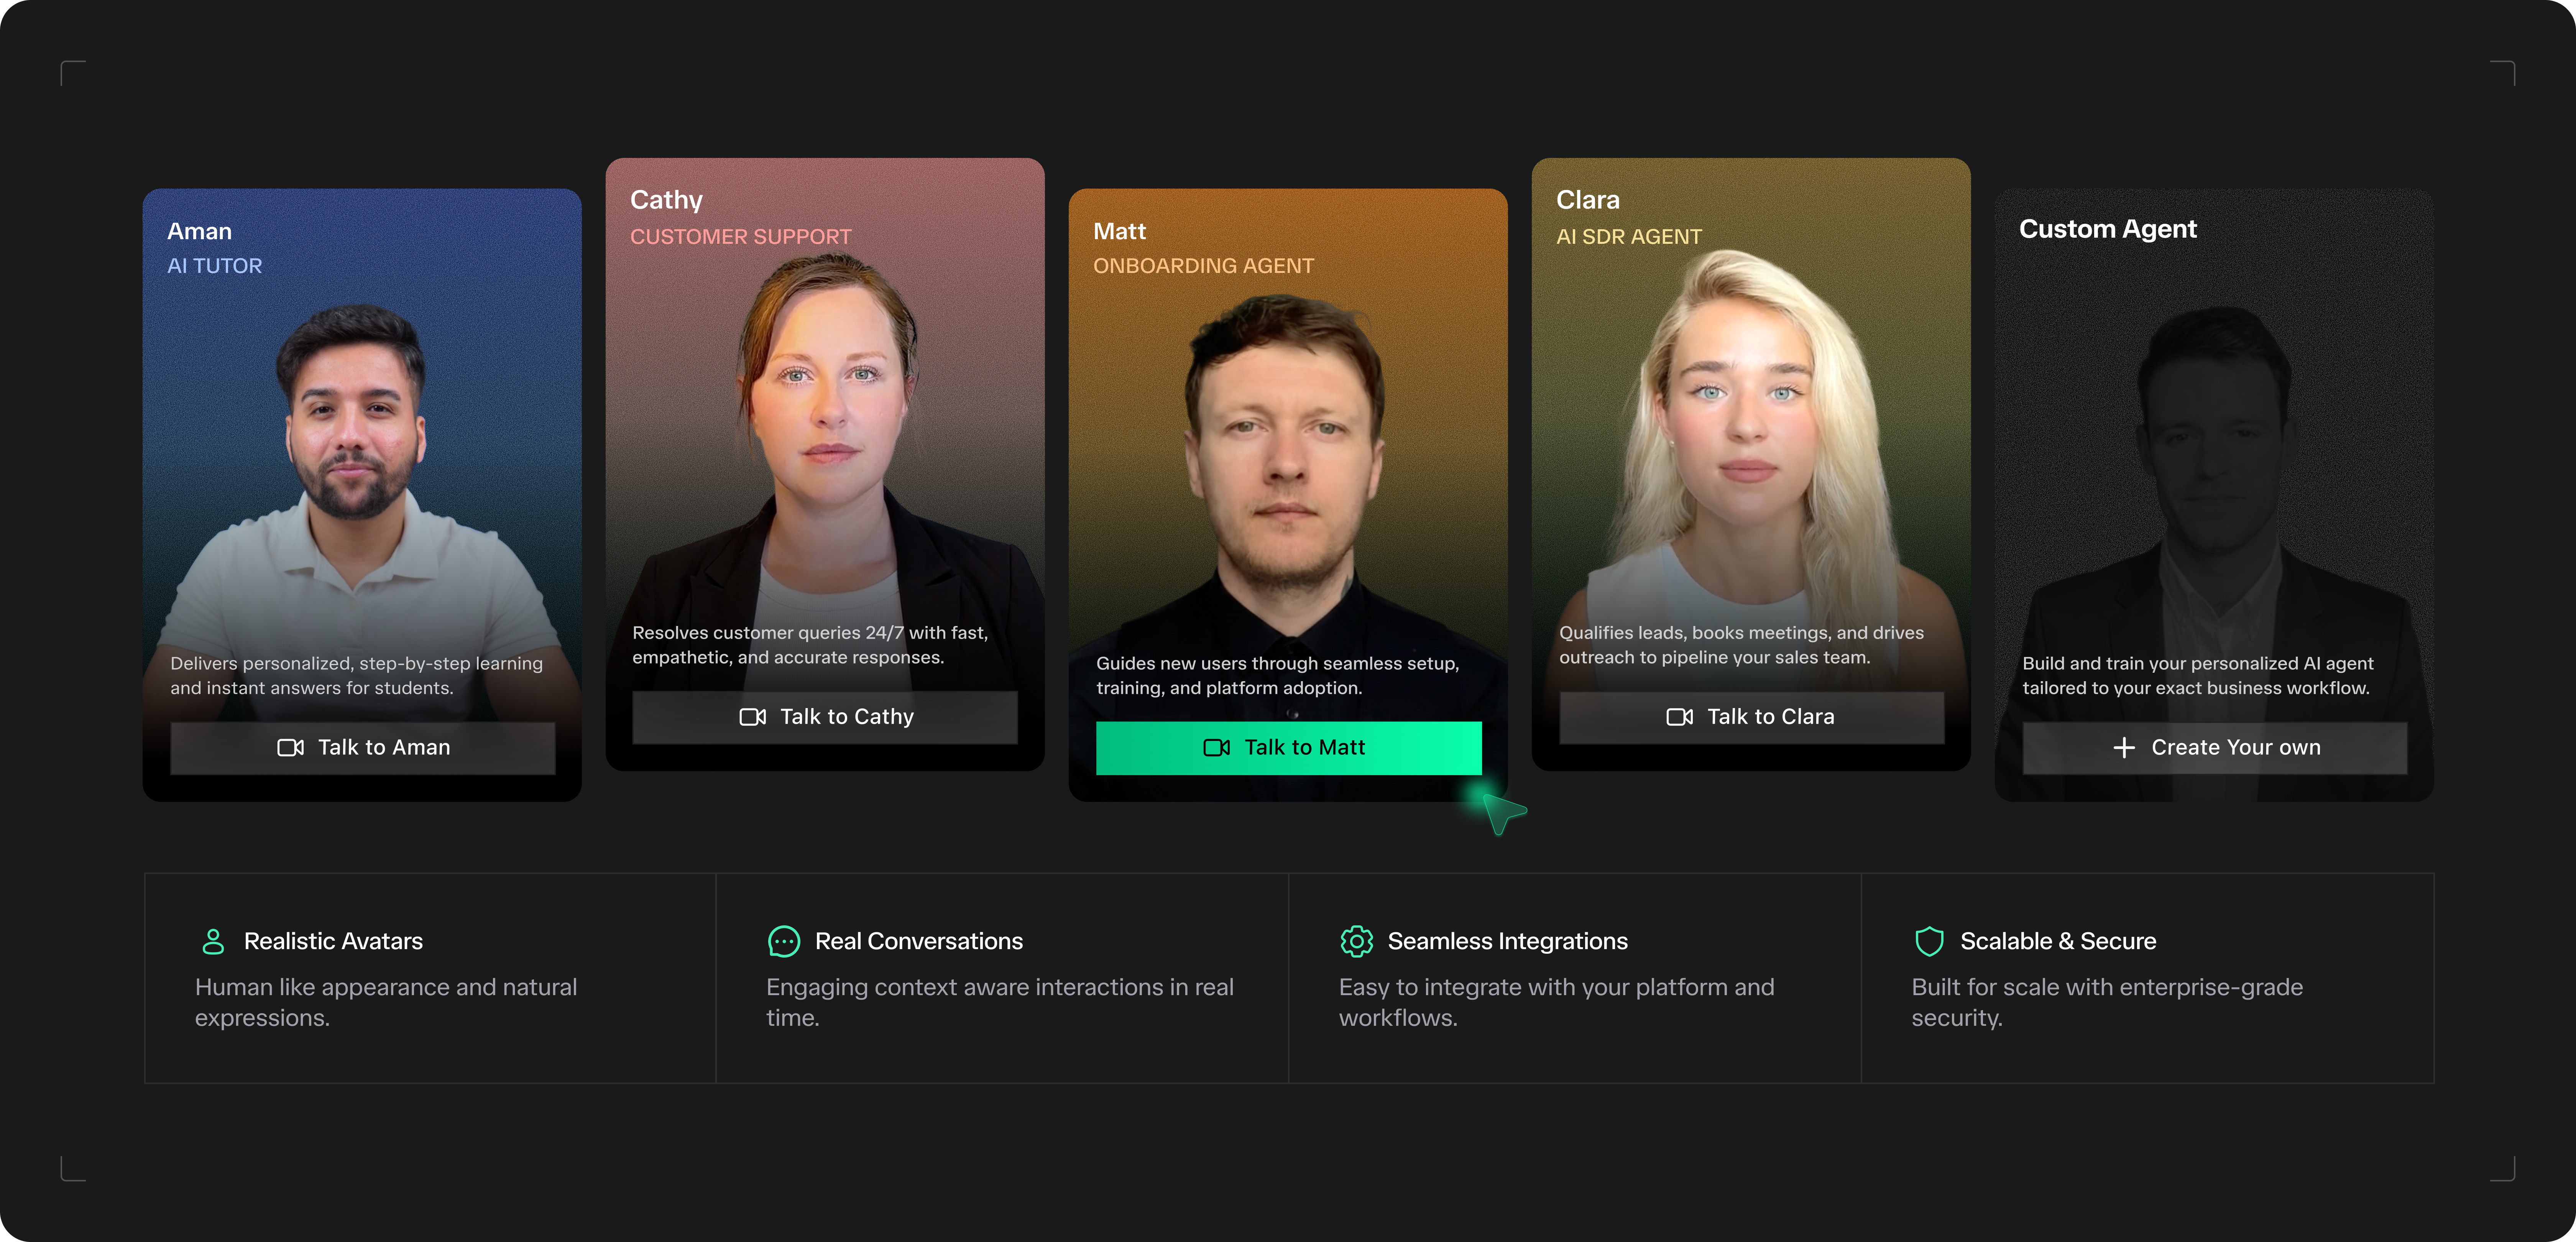Click the name "Cathy" card title
Screen dimensions: 2576x1242
tap(666, 200)
